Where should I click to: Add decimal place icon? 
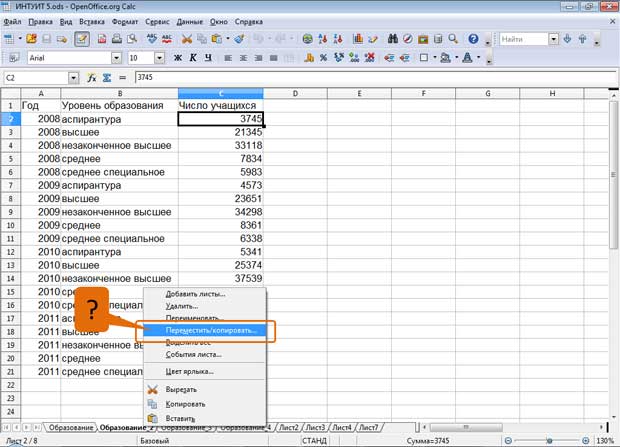354,58
